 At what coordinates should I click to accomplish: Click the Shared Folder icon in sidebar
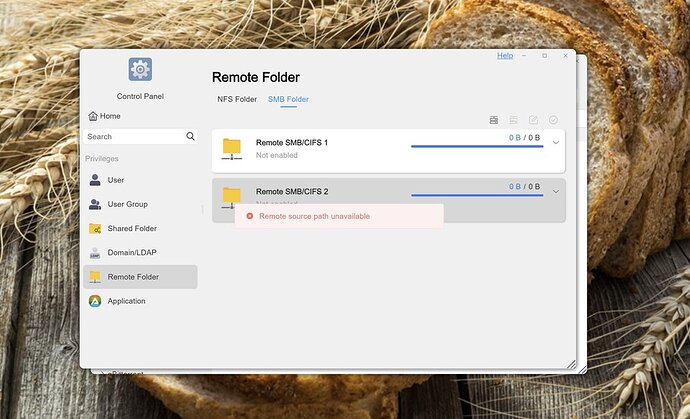pos(95,228)
